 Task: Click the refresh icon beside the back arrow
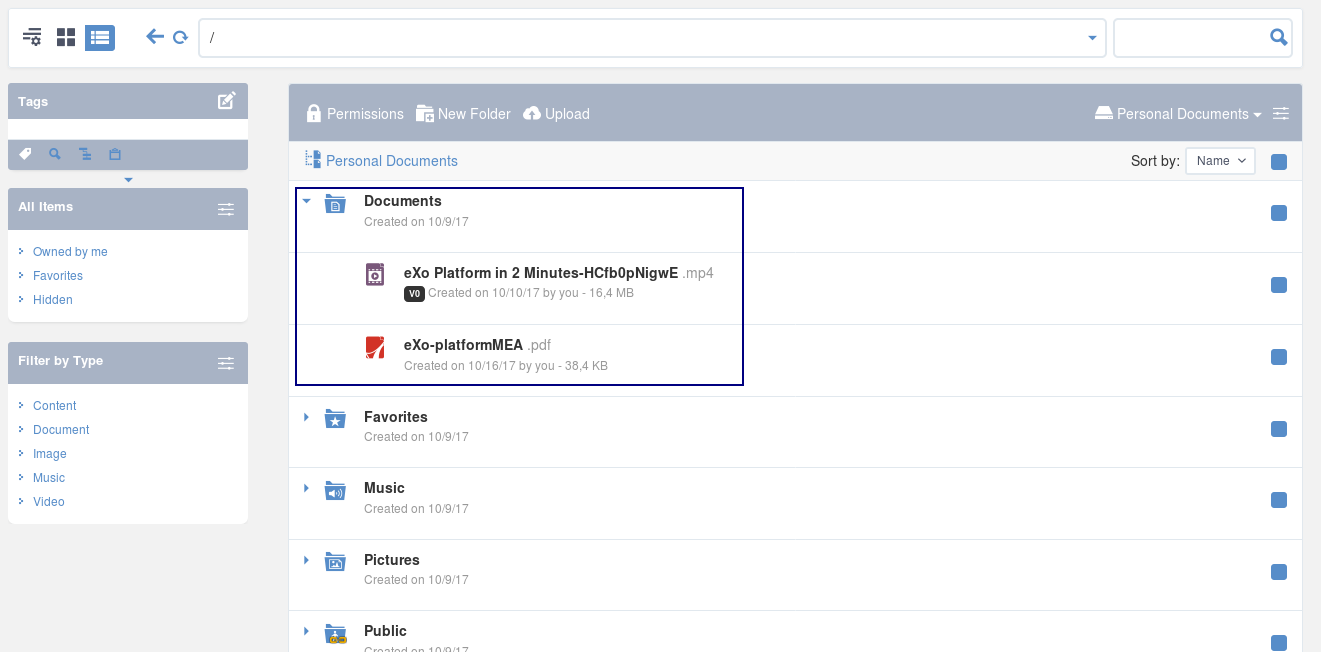pyautogui.click(x=180, y=38)
